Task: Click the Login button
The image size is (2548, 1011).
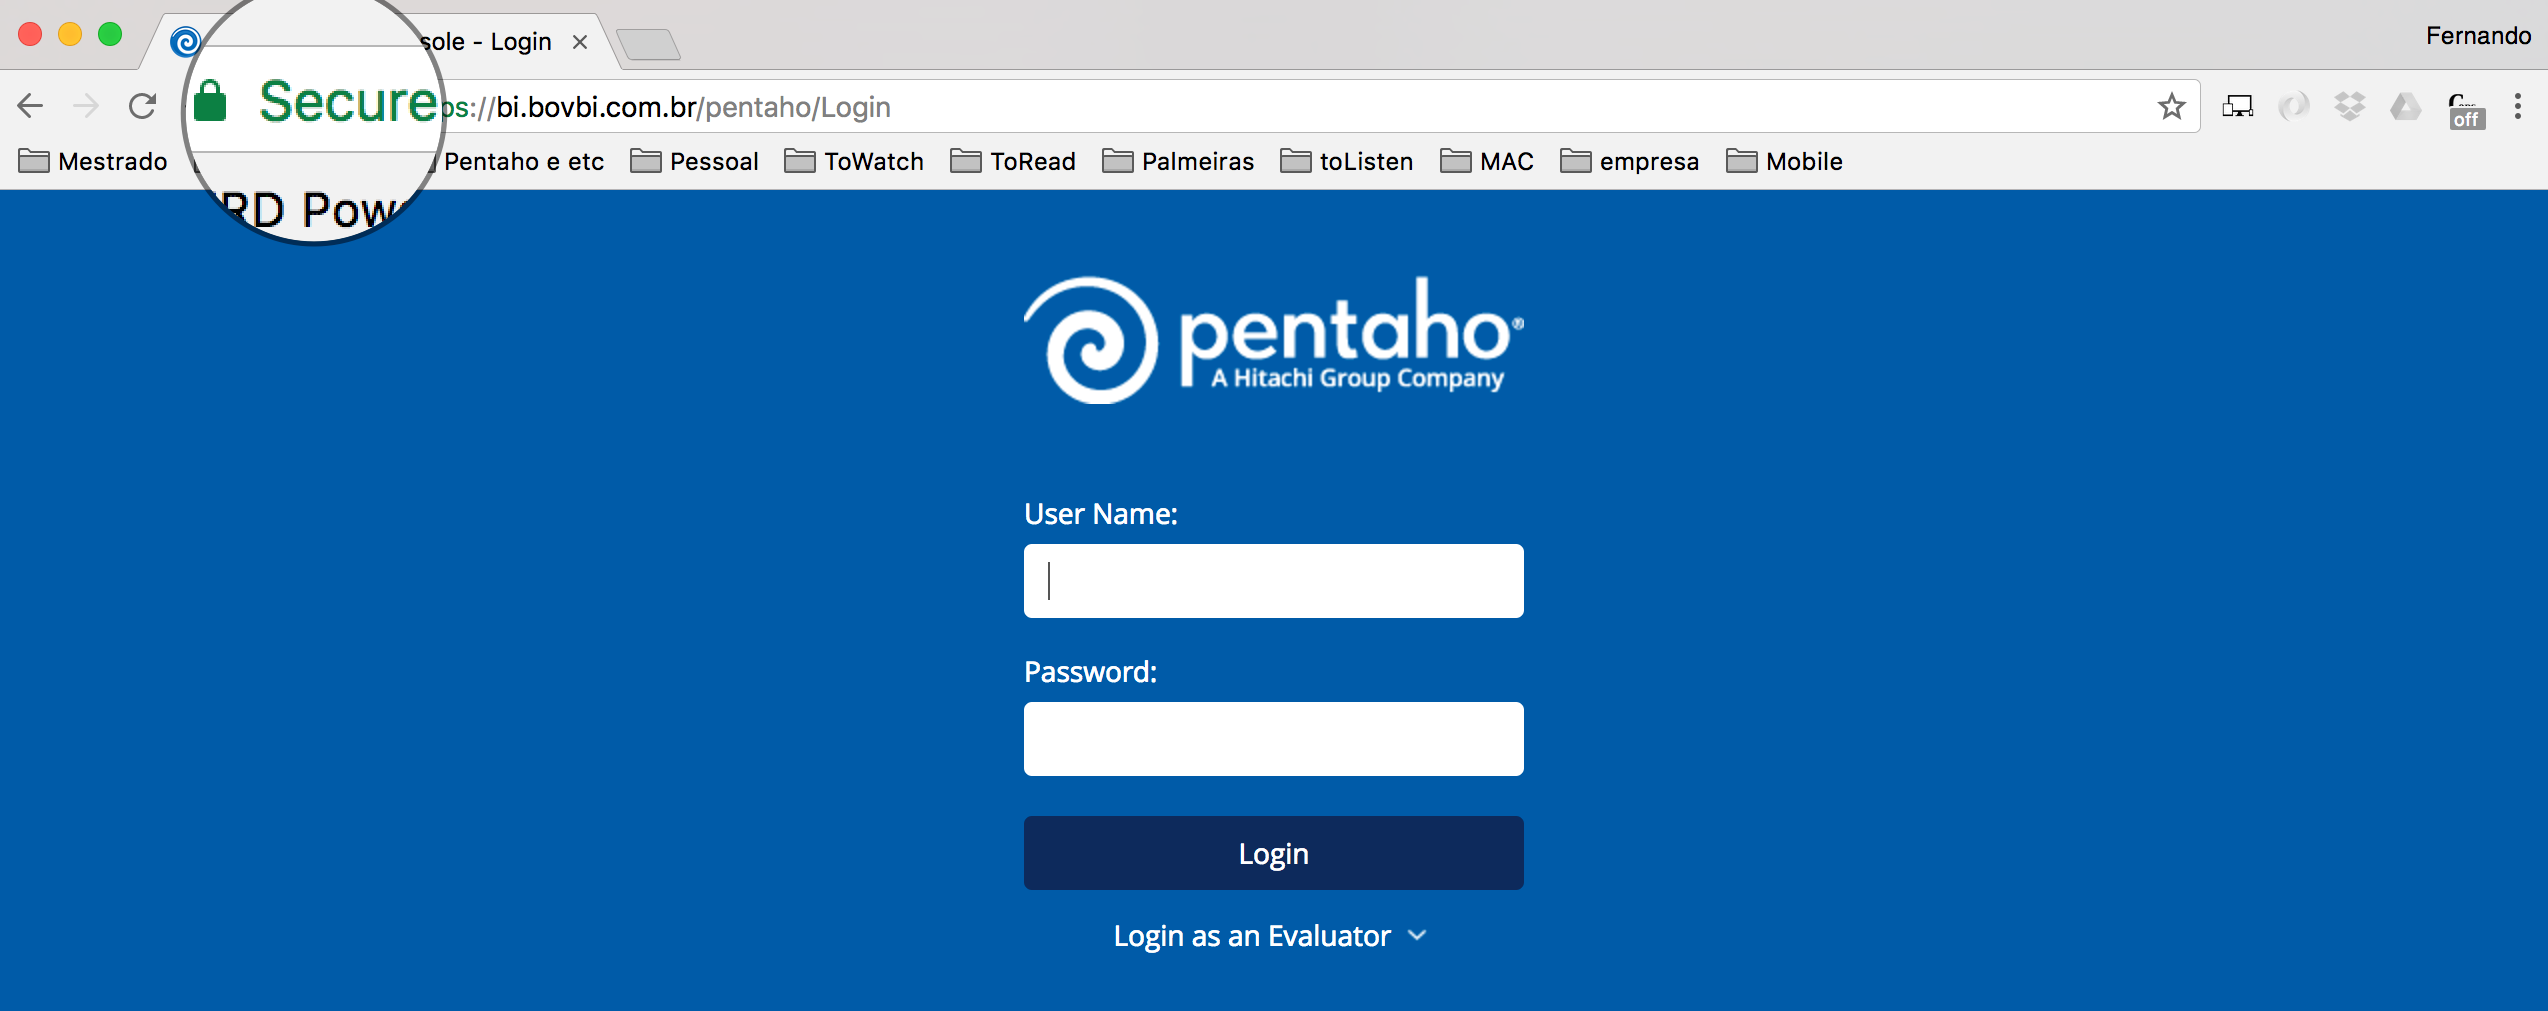Action: (1273, 853)
